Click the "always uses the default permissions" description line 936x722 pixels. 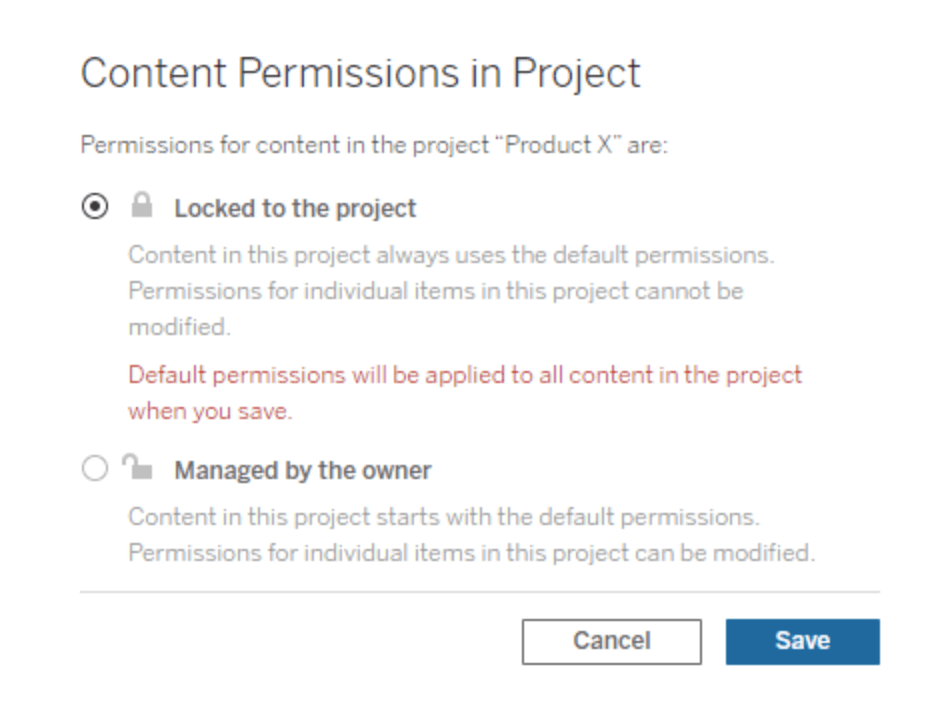pyautogui.click(x=450, y=255)
